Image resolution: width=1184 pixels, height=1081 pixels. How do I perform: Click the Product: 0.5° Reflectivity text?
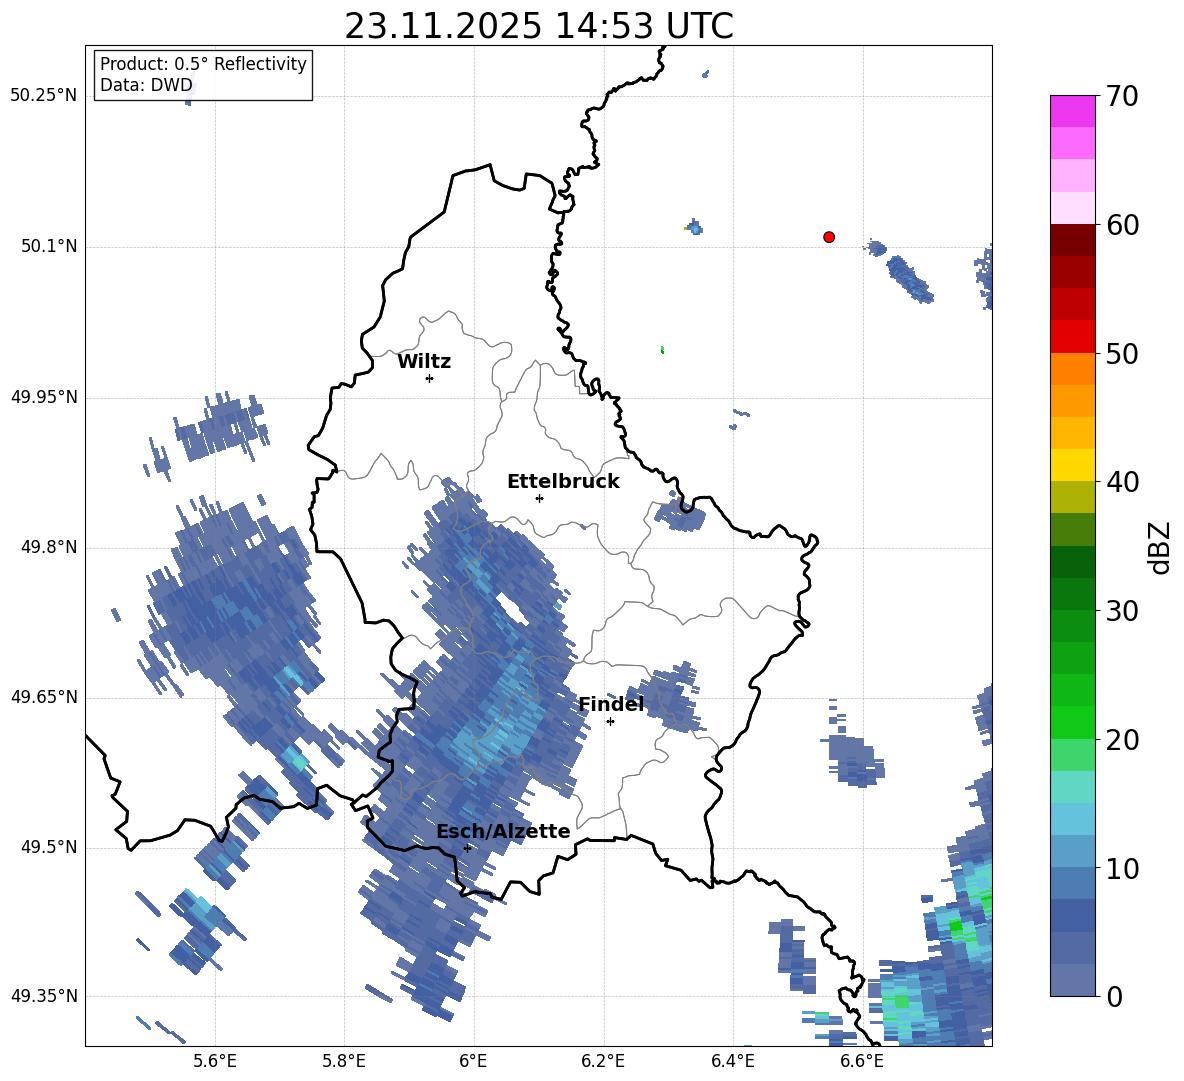(203, 63)
